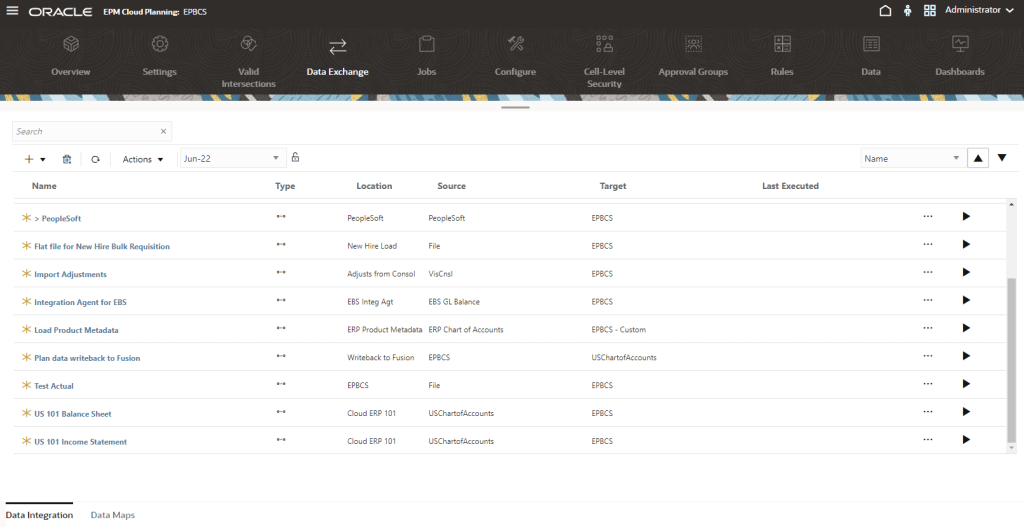
Task: Open the Dashboards card
Action: click(960, 56)
